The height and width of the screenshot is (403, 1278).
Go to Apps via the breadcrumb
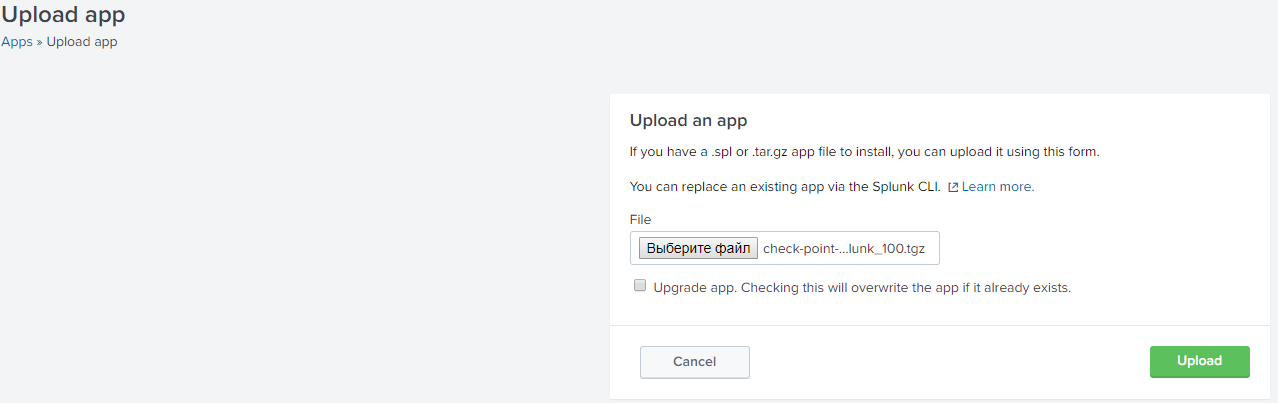(x=17, y=42)
